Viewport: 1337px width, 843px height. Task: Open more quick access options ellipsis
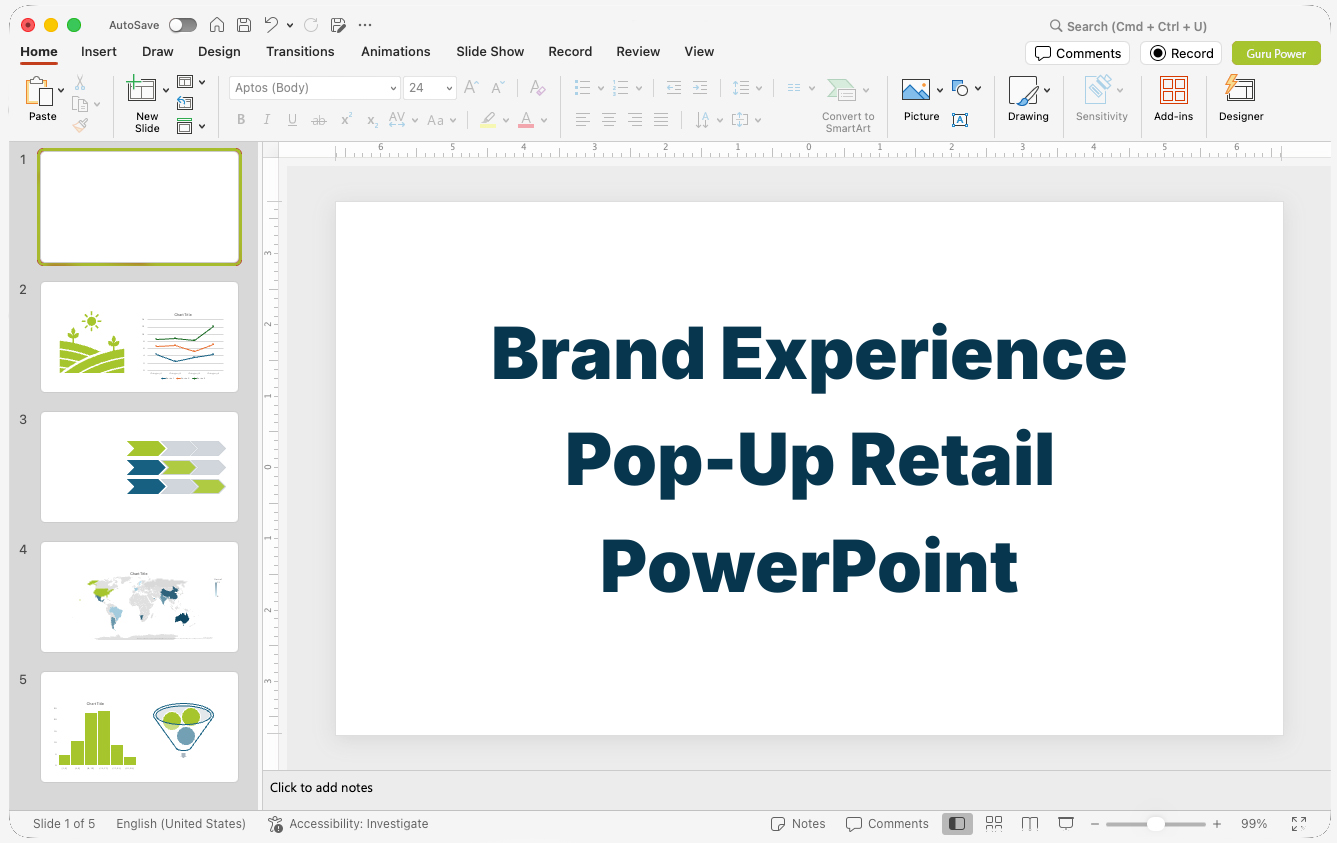[x=364, y=25]
